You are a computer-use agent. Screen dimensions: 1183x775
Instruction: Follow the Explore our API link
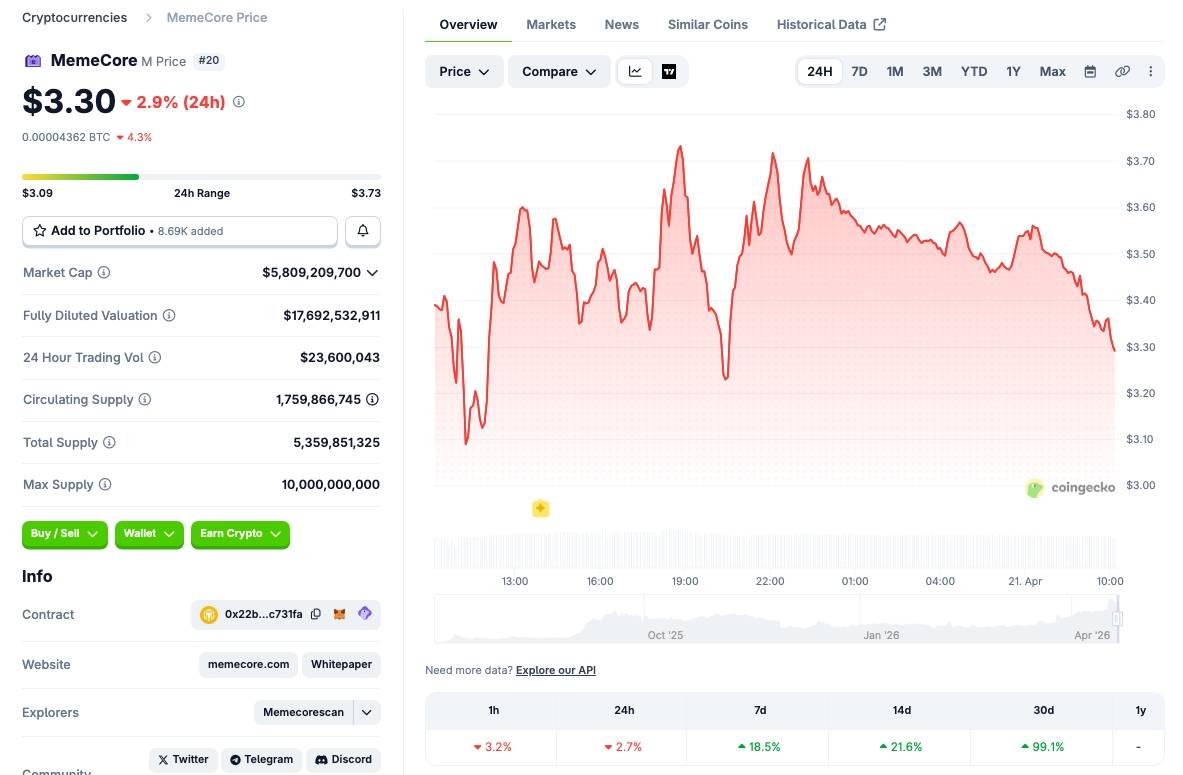[555, 670]
